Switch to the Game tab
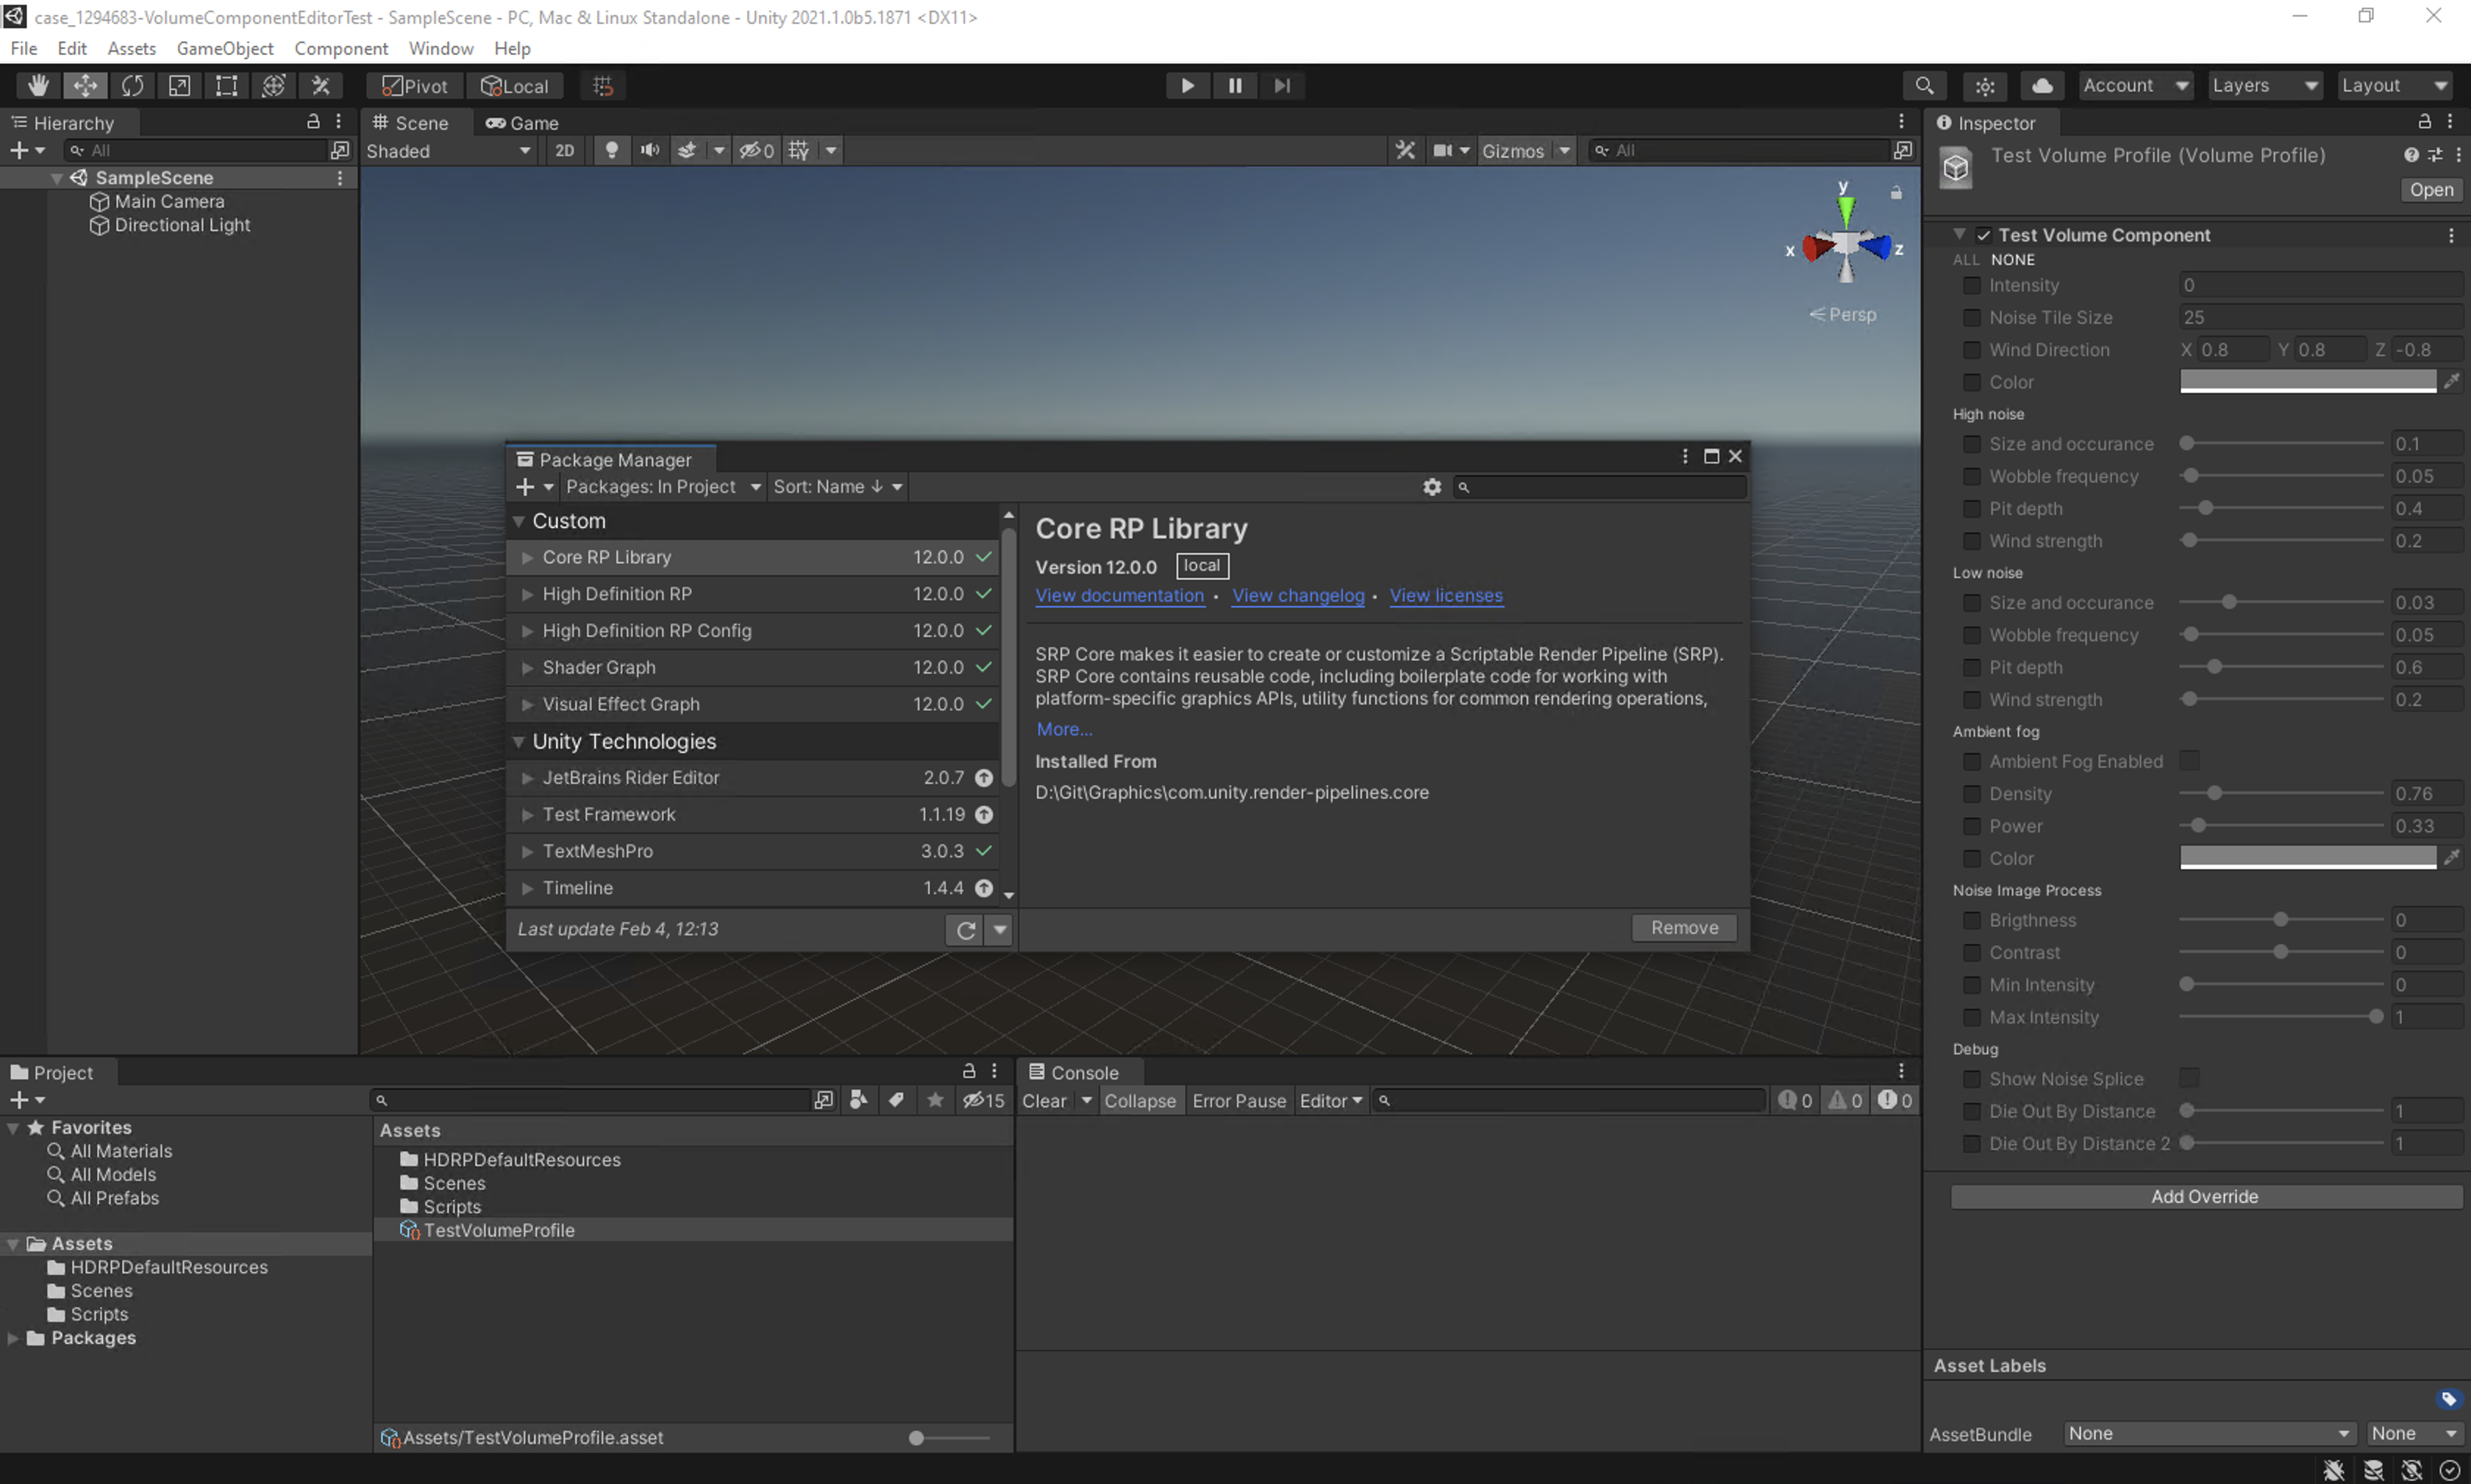 coord(522,122)
